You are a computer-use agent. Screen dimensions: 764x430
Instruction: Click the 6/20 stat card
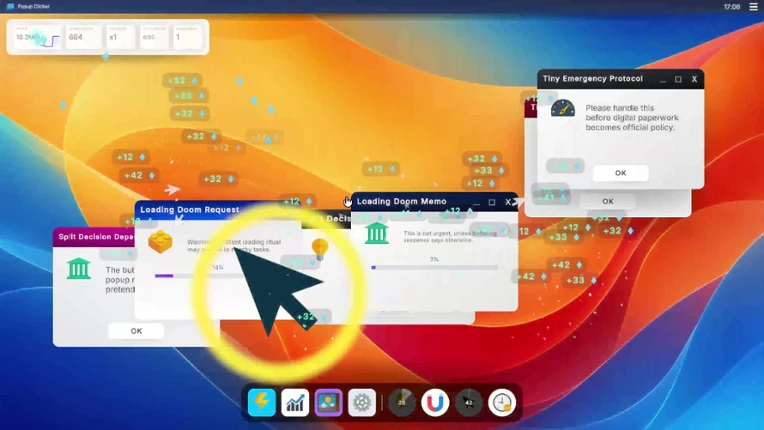pyautogui.click(x=154, y=37)
